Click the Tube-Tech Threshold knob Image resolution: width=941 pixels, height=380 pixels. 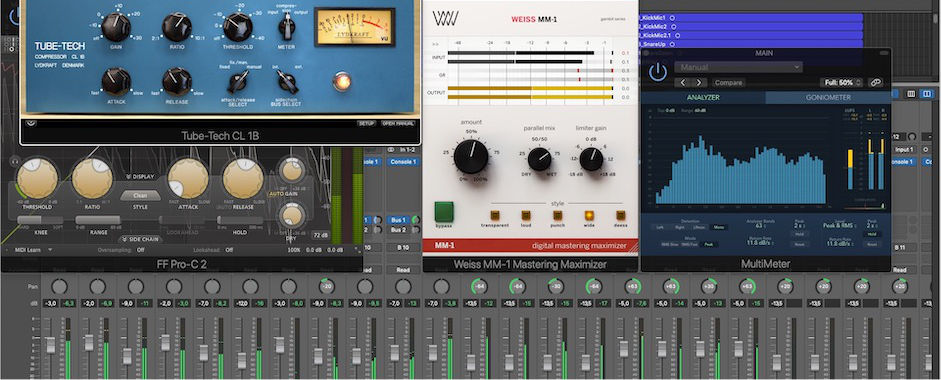[x=238, y=28]
